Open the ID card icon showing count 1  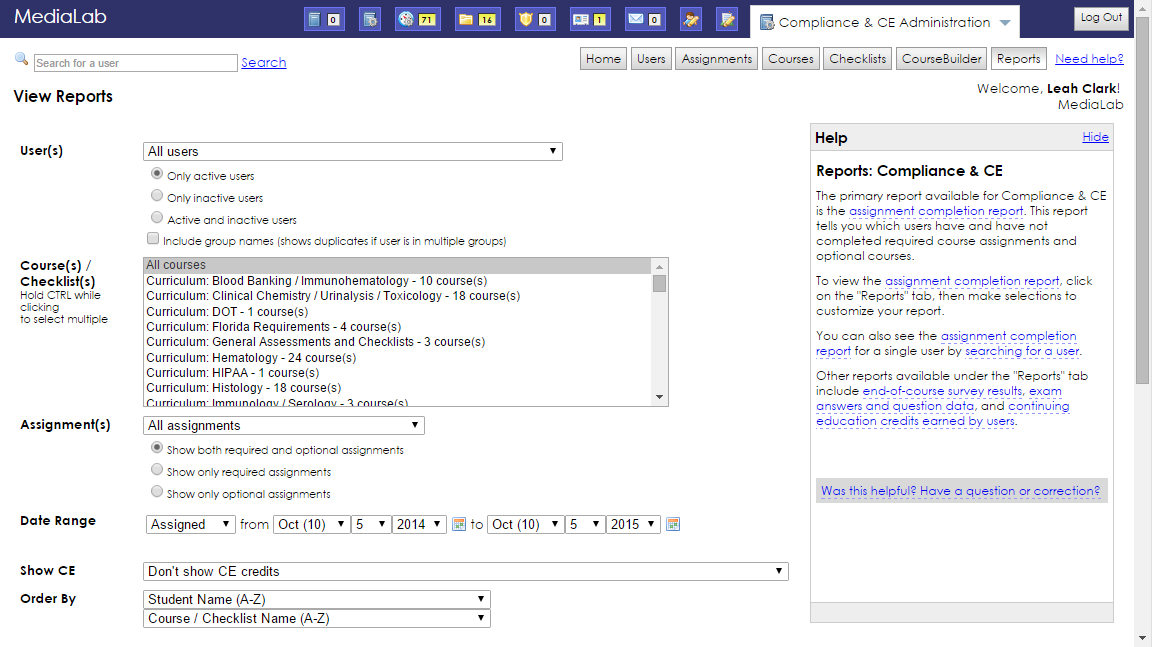pos(591,19)
